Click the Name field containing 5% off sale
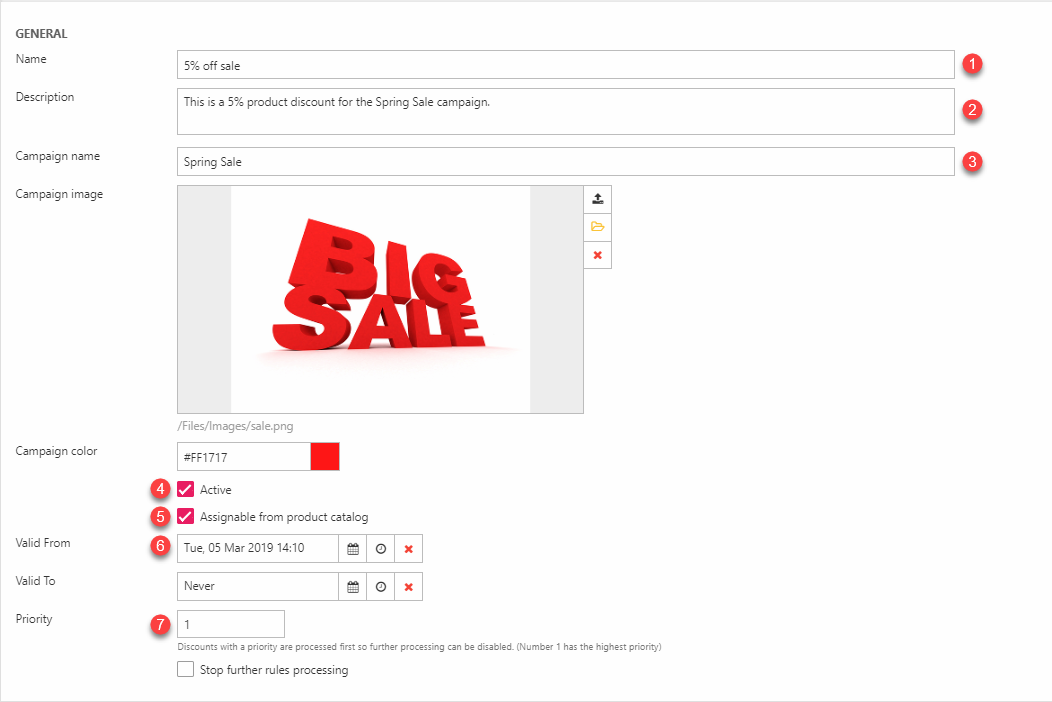1052x702 pixels. pyautogui.click(x=565, y=65)
